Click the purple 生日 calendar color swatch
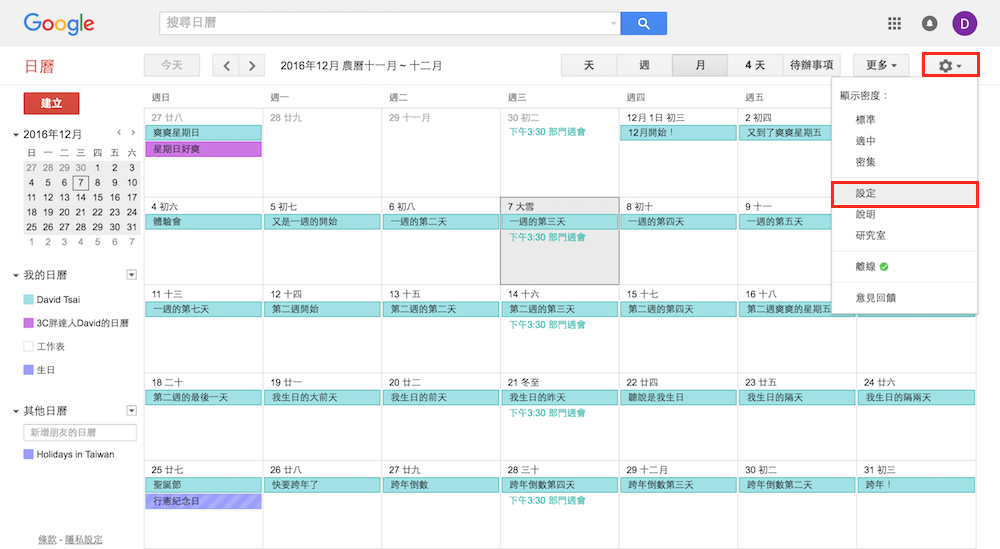1000x549 pixels. click(28, 370)
